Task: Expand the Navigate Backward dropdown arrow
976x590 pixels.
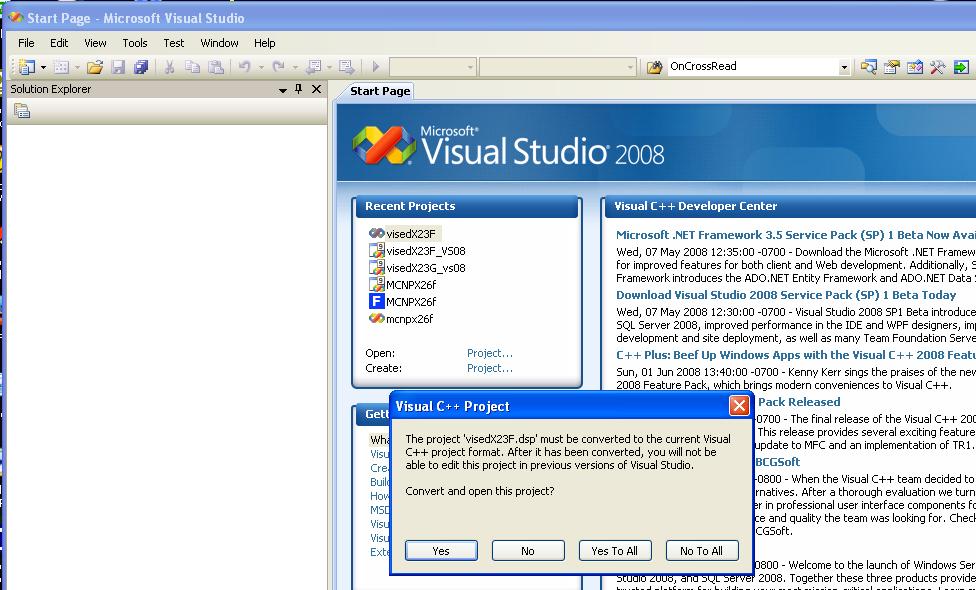Action: pyautogui.click(x=329, y=67)
